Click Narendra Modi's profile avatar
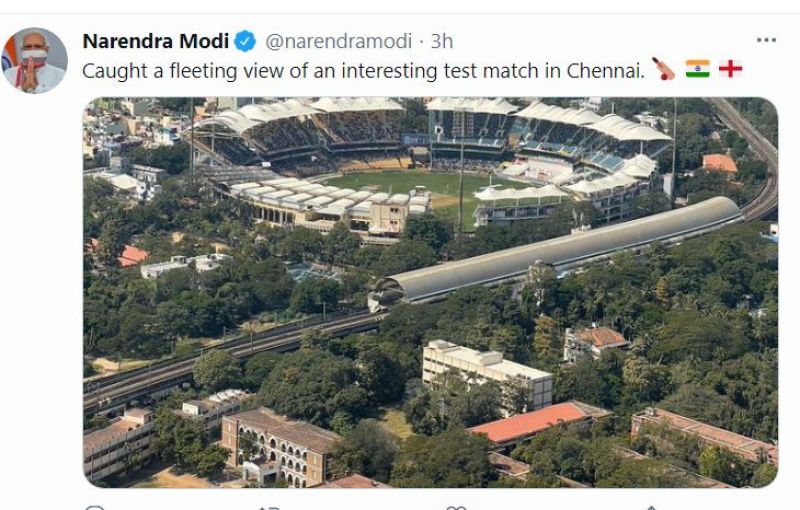 coord(35,61)
